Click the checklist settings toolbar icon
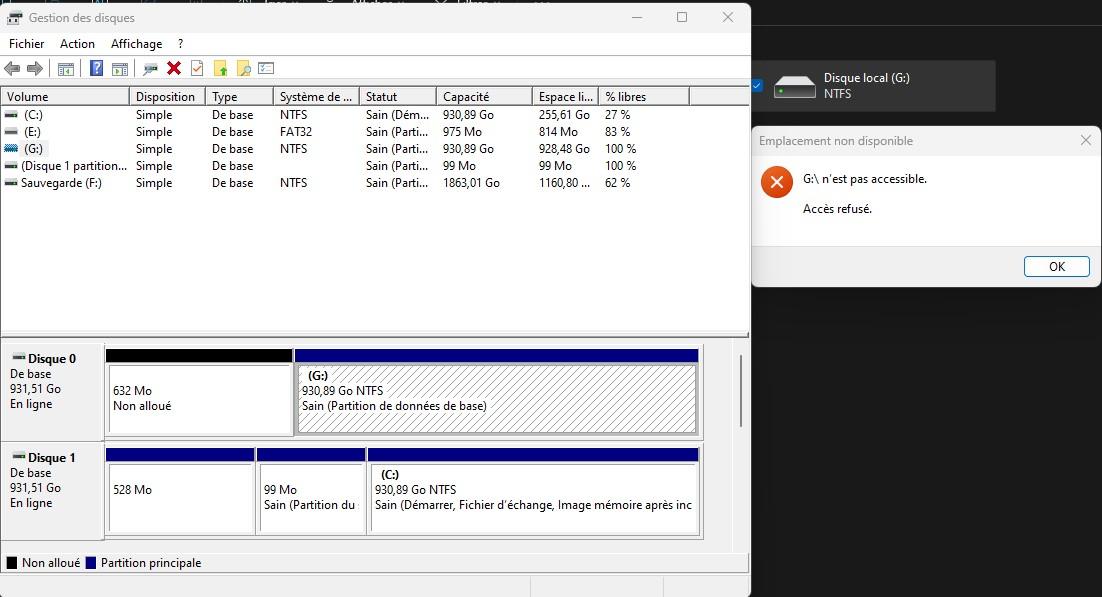Screen dimensions: 1102x597 [266, 68]
